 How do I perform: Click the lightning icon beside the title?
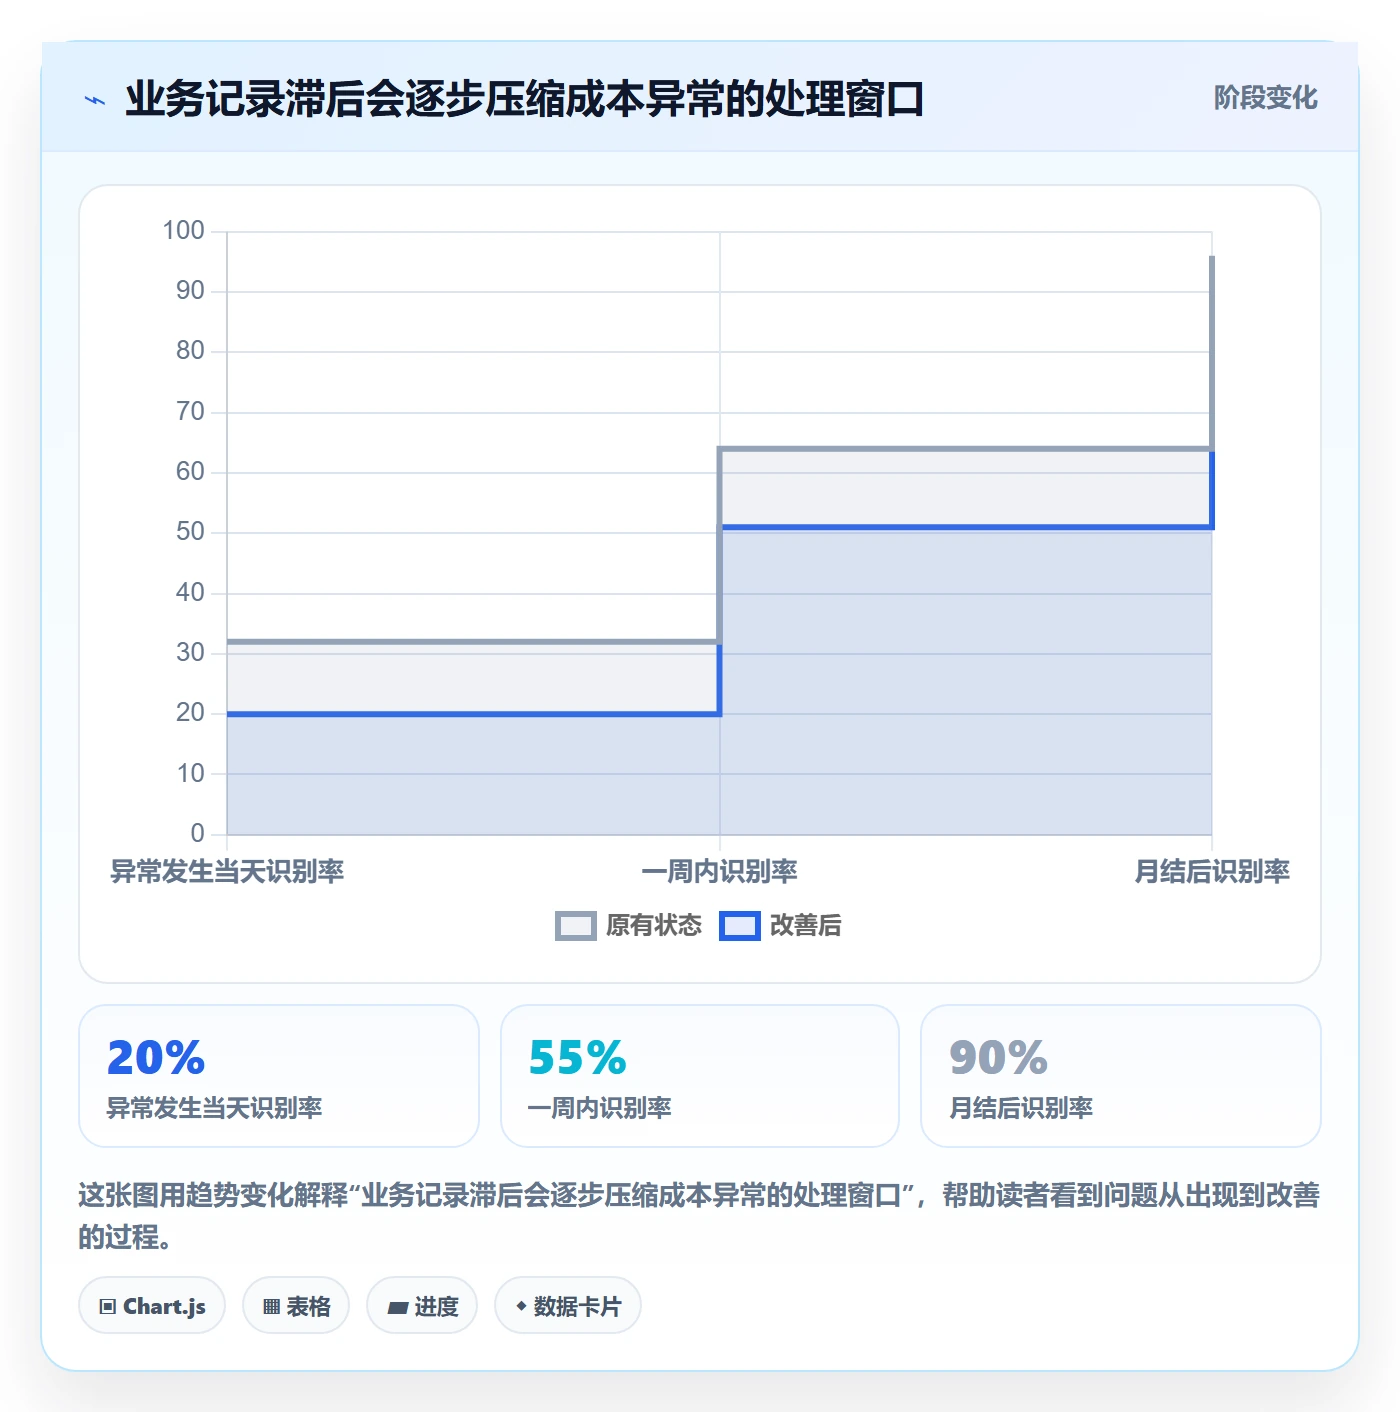click(x=95, y=100)
